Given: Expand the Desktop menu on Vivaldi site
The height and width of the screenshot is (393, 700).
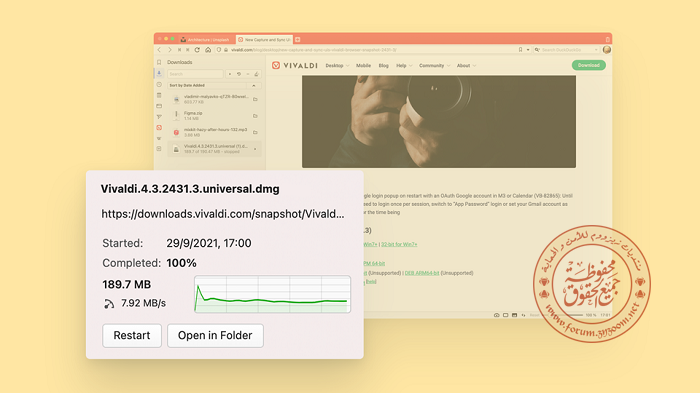Looking at the screenshot, I should click(337, 66).
